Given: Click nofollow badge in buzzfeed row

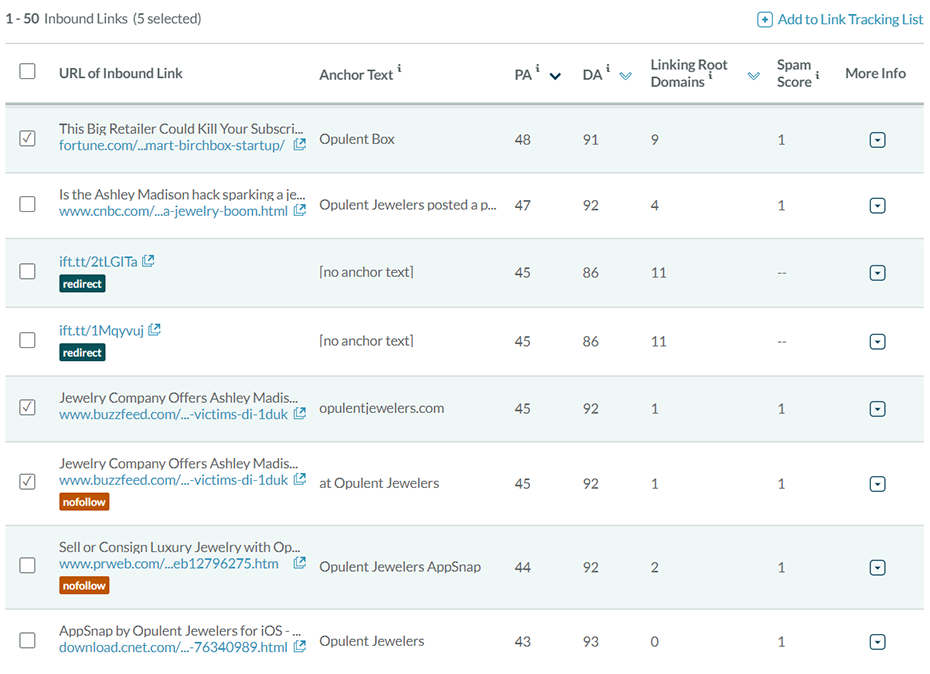Looking at the screenshot, I should (x=84, y=502).
